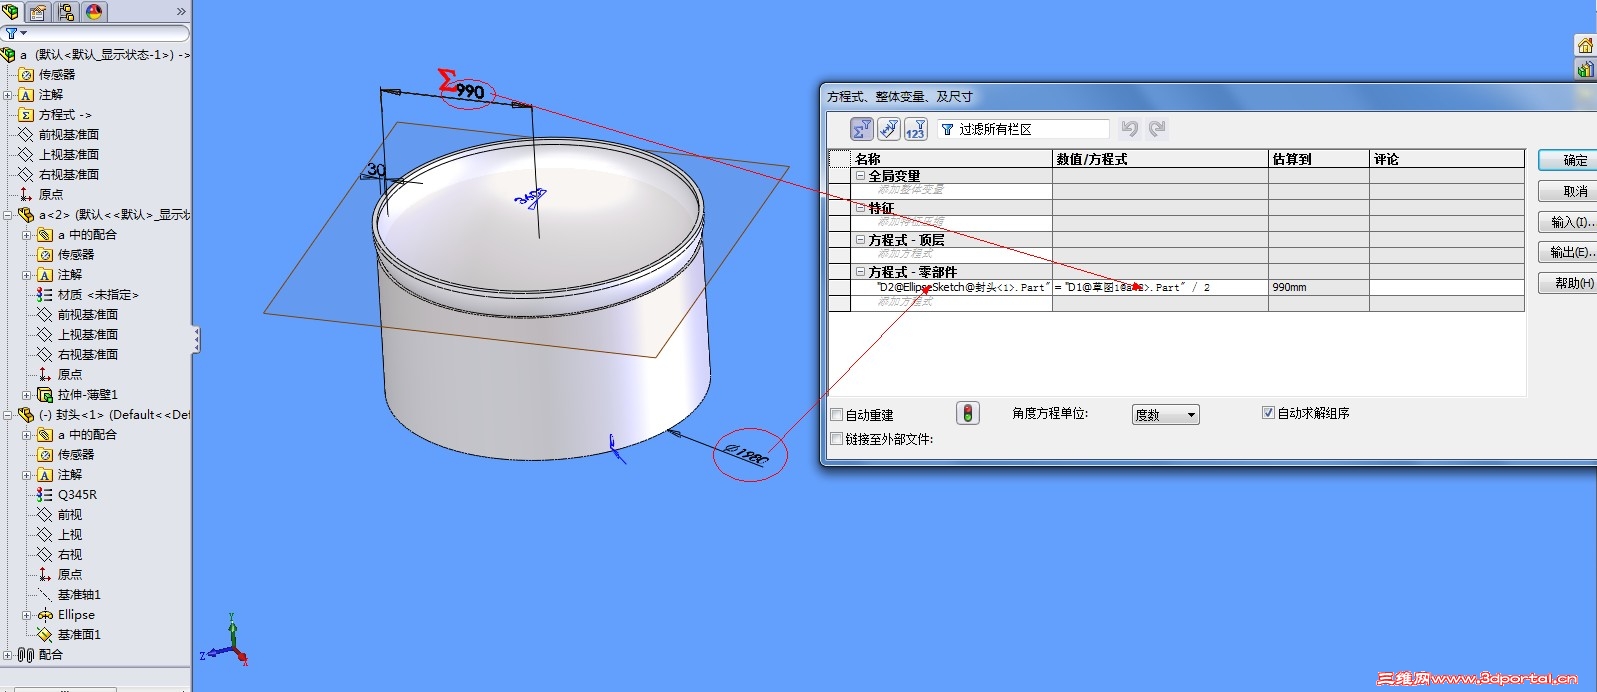
Task: Expand 'a 中的配合' under 封头<1>
Action: pos(27,435)
